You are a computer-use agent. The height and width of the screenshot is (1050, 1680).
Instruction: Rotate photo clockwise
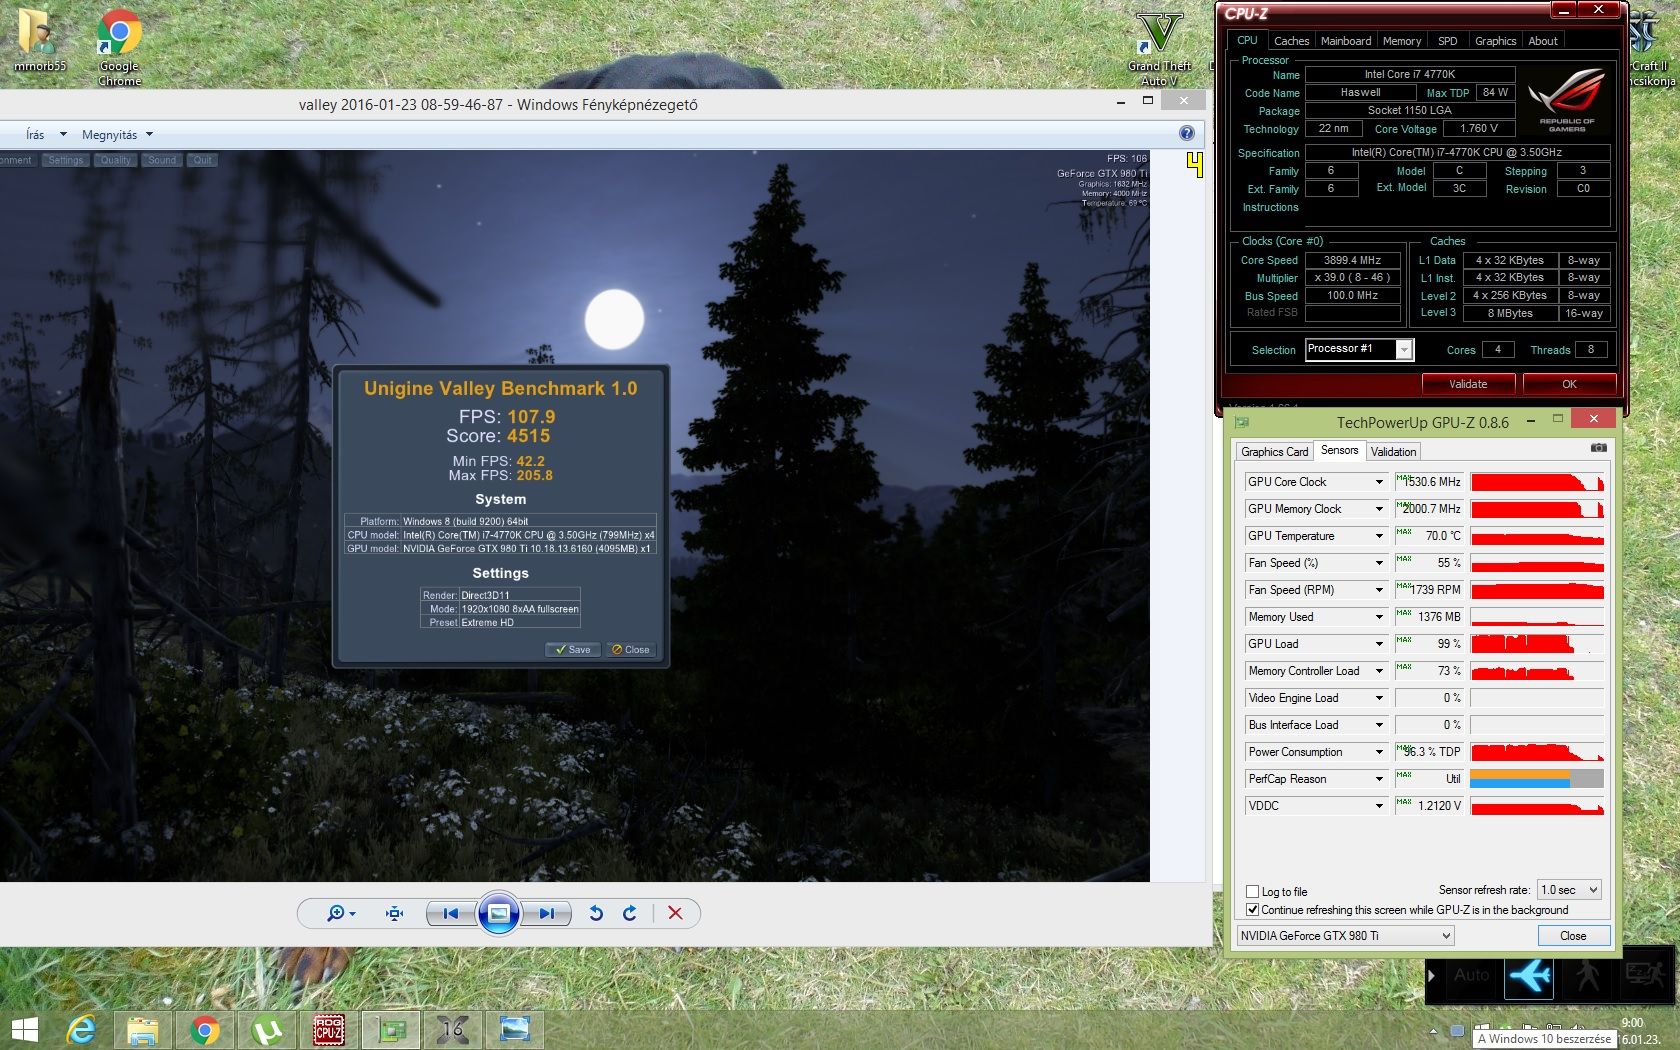pyautogui.click(x=630, y=913)
